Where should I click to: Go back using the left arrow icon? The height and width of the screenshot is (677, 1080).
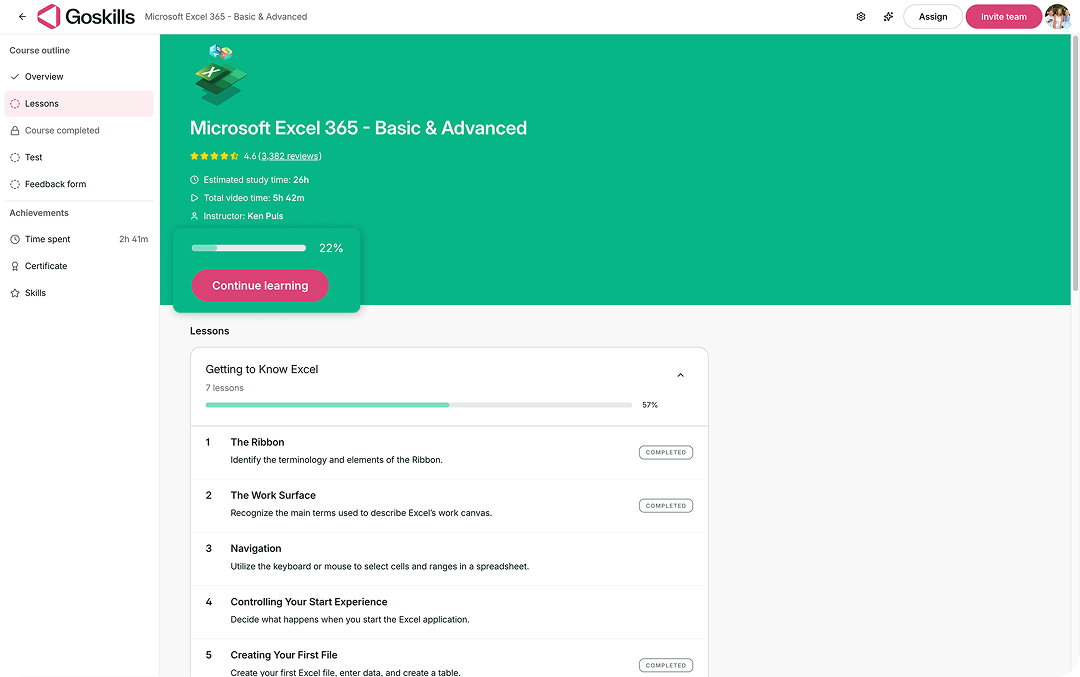(22, 17)
